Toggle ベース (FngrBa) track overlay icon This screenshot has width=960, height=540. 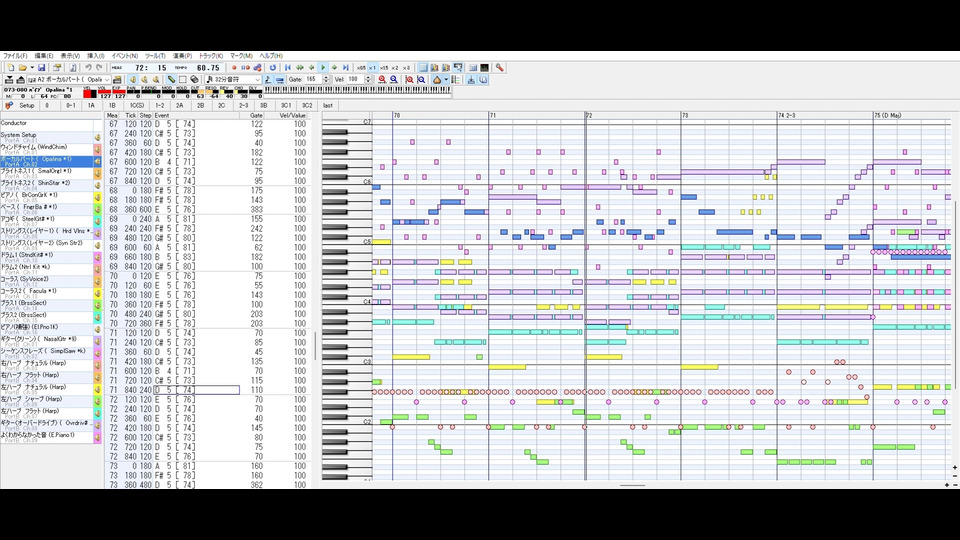tap(97, 209)
